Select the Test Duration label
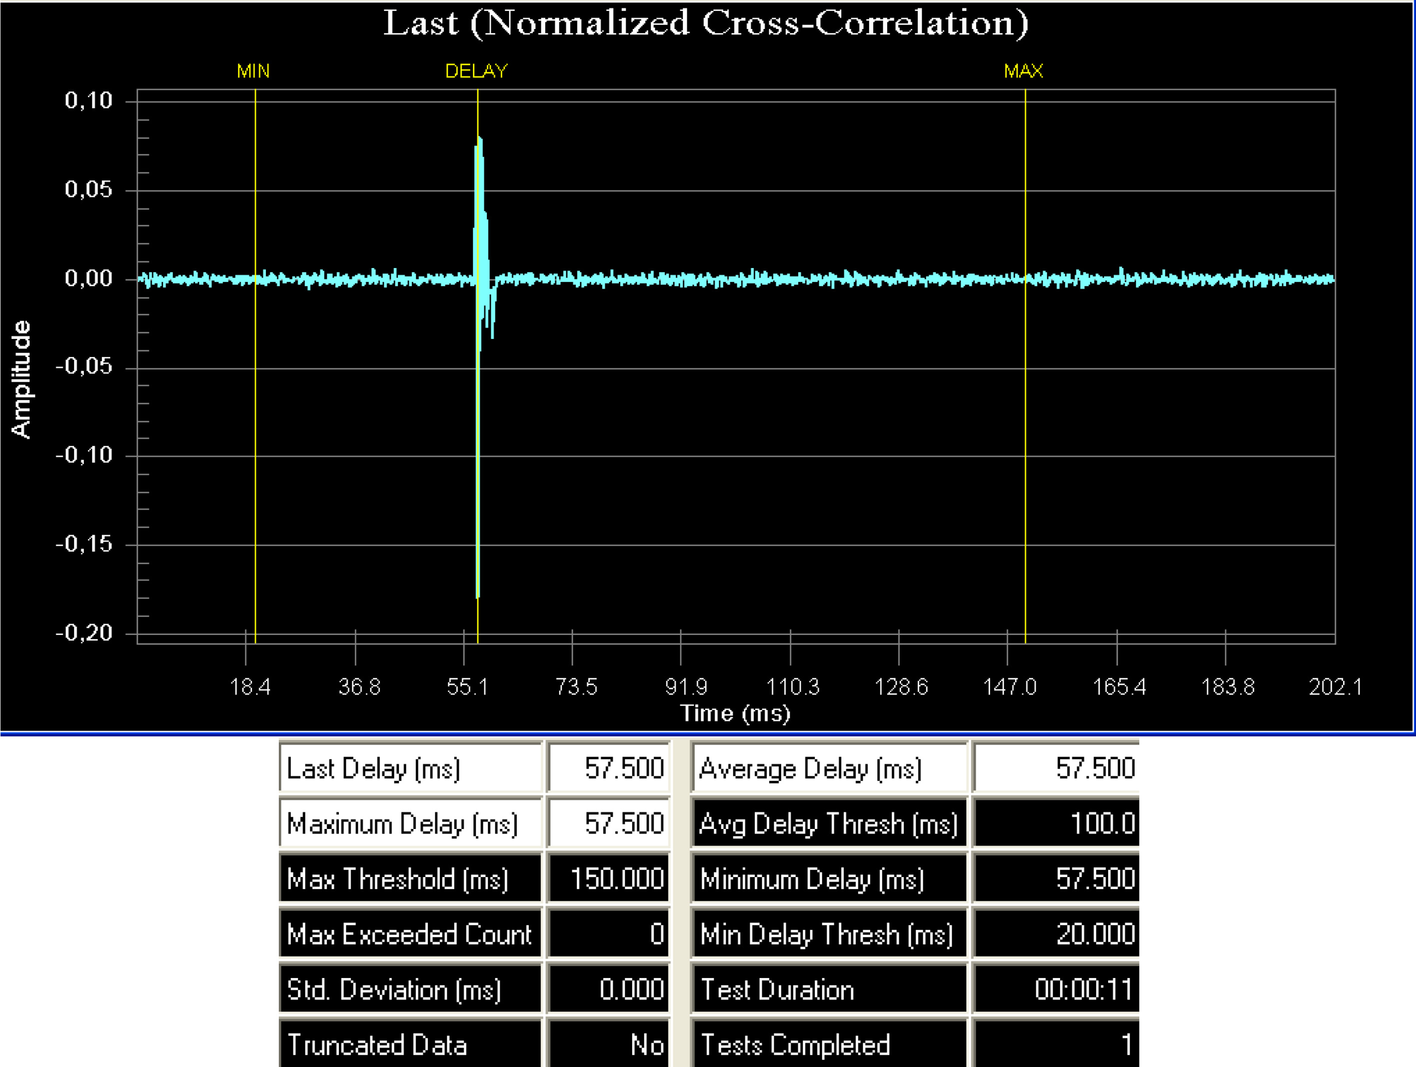The image size is (1416, 1067). (829, 990)
